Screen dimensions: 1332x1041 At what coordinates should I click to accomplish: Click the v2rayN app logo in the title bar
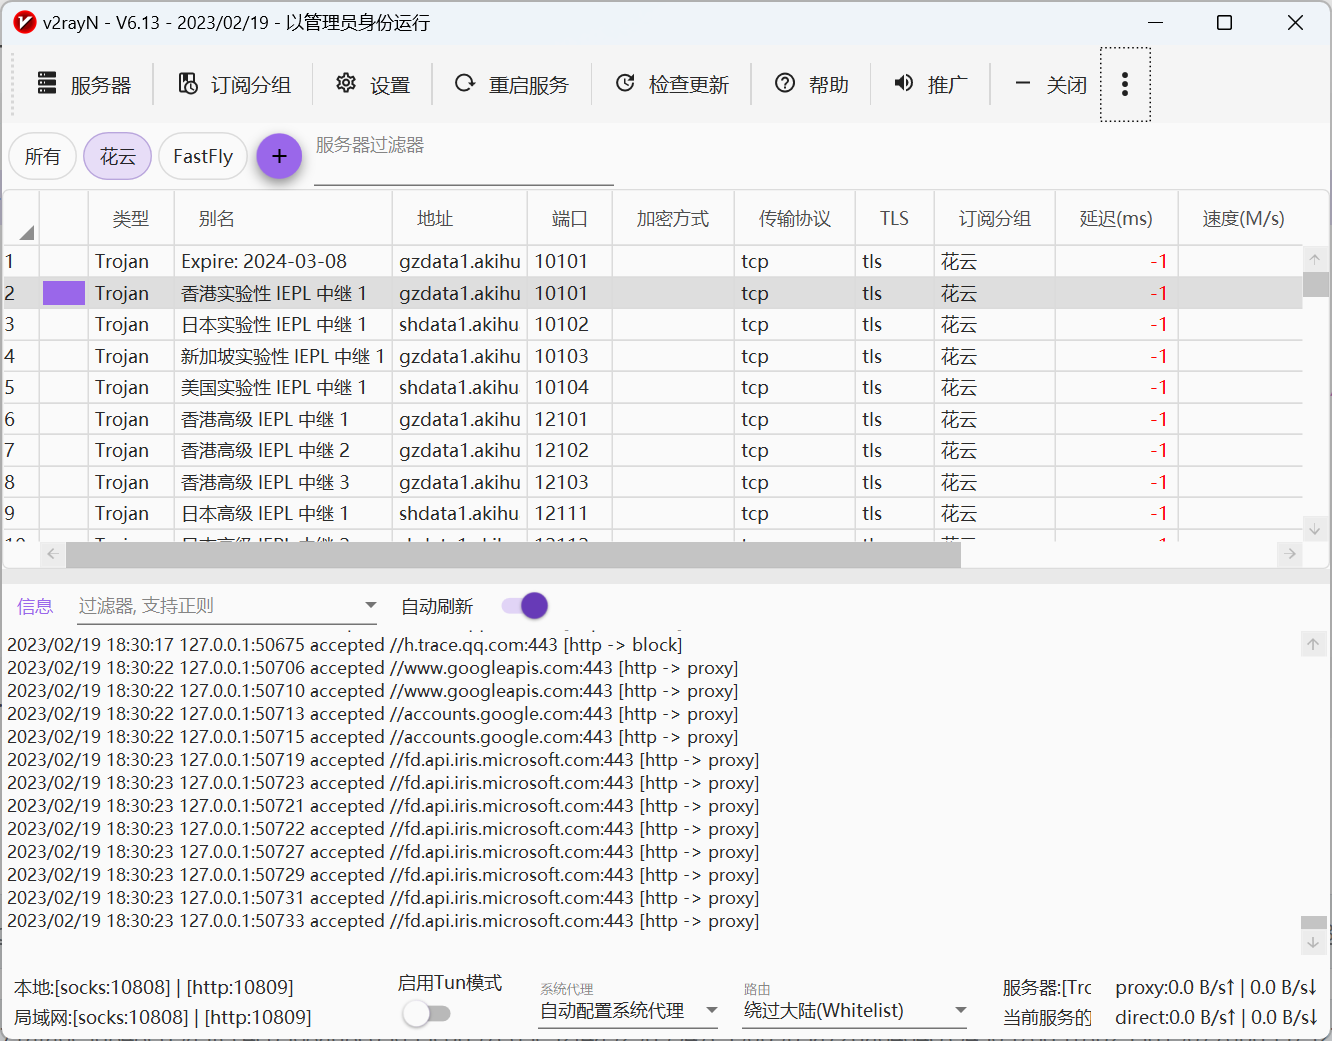[24, 22]
